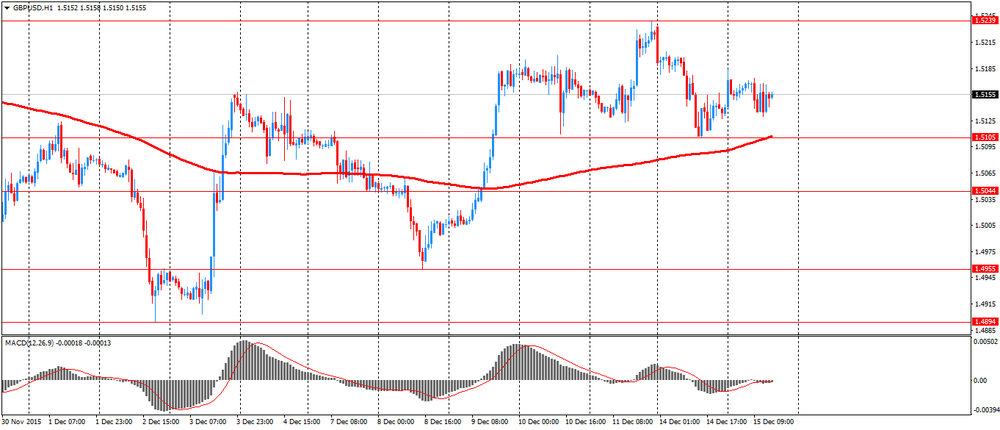
Task: Click the 1.4975 price scale value
Action: coord(985,252)
